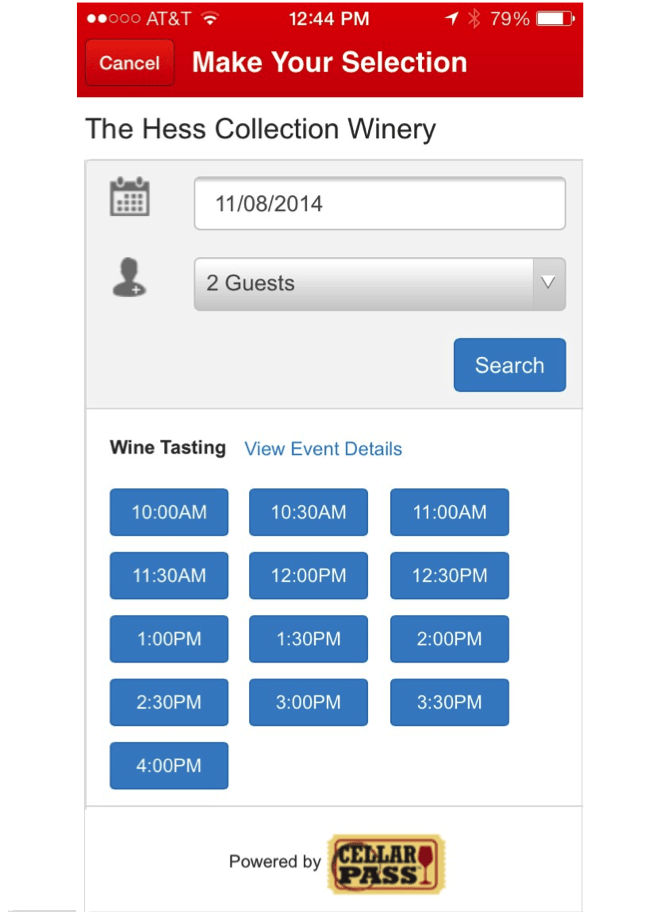Pick the 12:00PM time slot
The width and height of the screenshot is (662, 912).
(x=308, y=575)
